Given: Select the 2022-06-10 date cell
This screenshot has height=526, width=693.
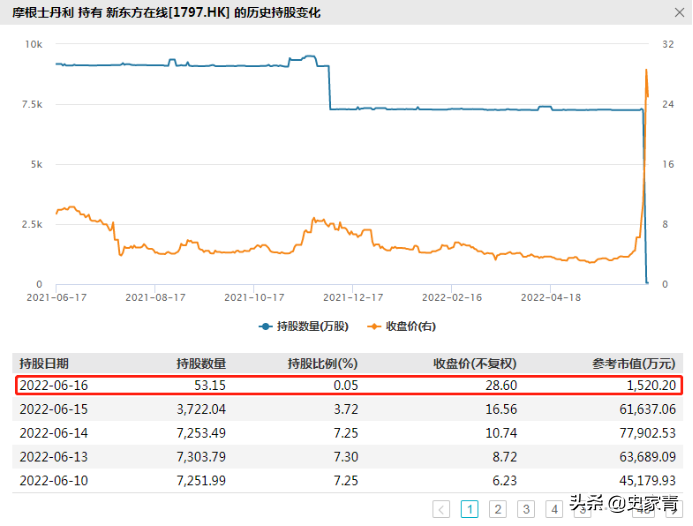Looking at the screenshot, I should click(x=53, y=480).
